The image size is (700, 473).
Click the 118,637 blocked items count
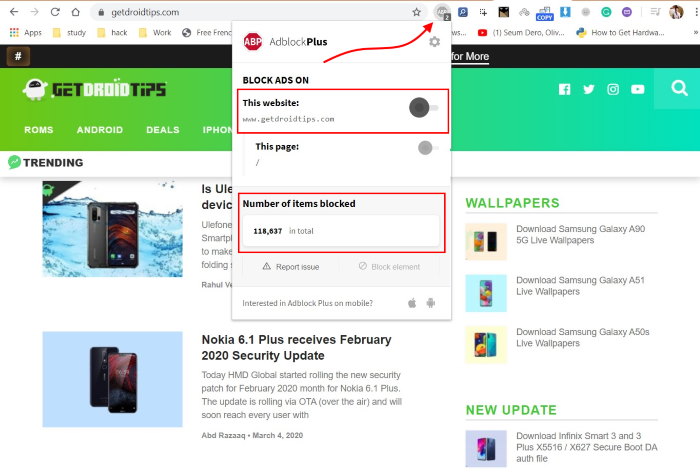coord(267,231)
